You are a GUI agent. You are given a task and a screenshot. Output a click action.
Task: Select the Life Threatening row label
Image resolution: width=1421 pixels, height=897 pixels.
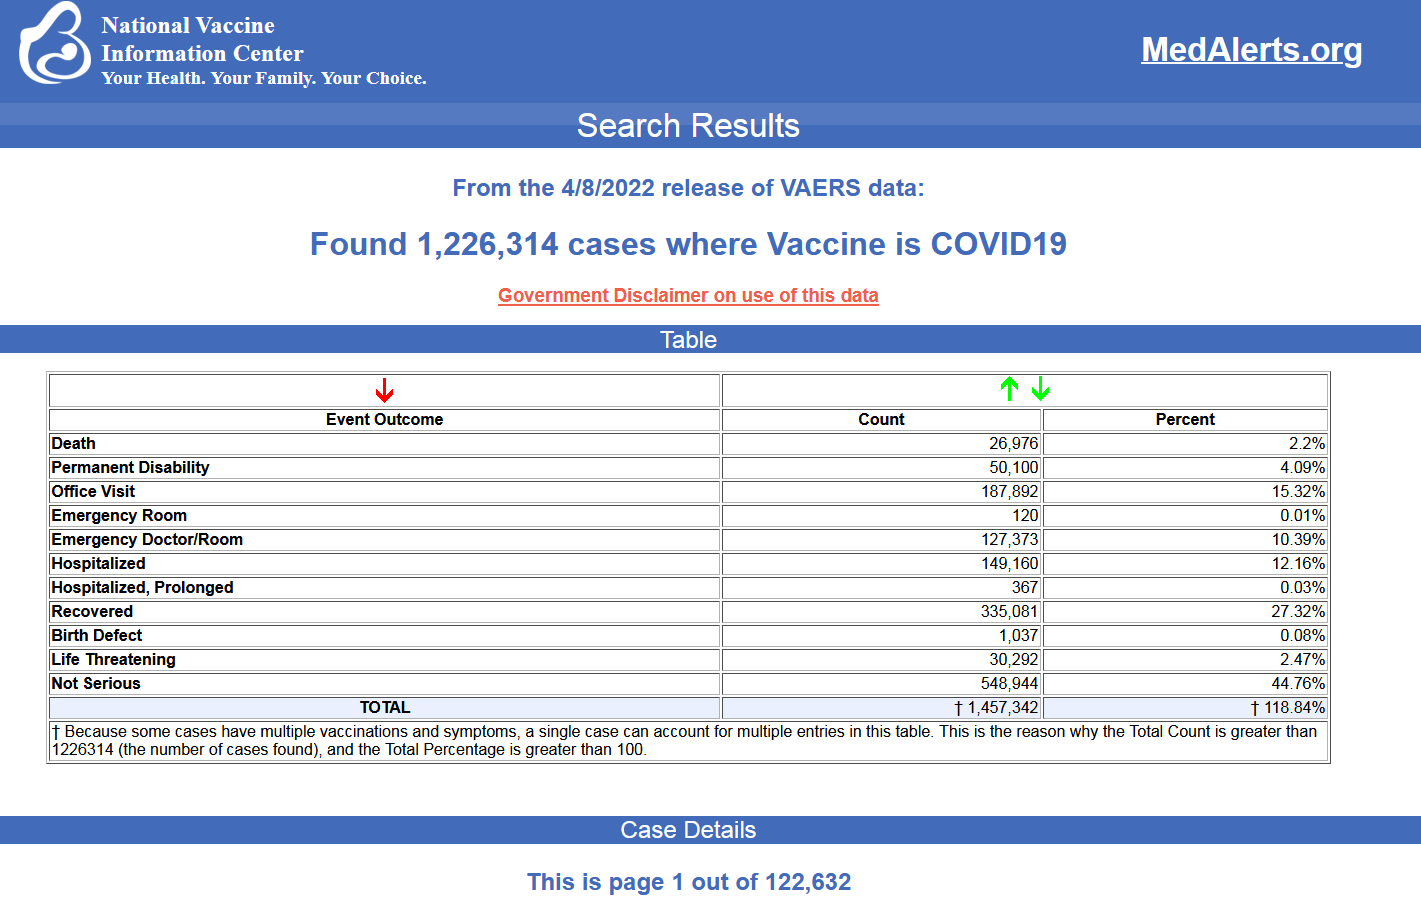pos(113,659)
